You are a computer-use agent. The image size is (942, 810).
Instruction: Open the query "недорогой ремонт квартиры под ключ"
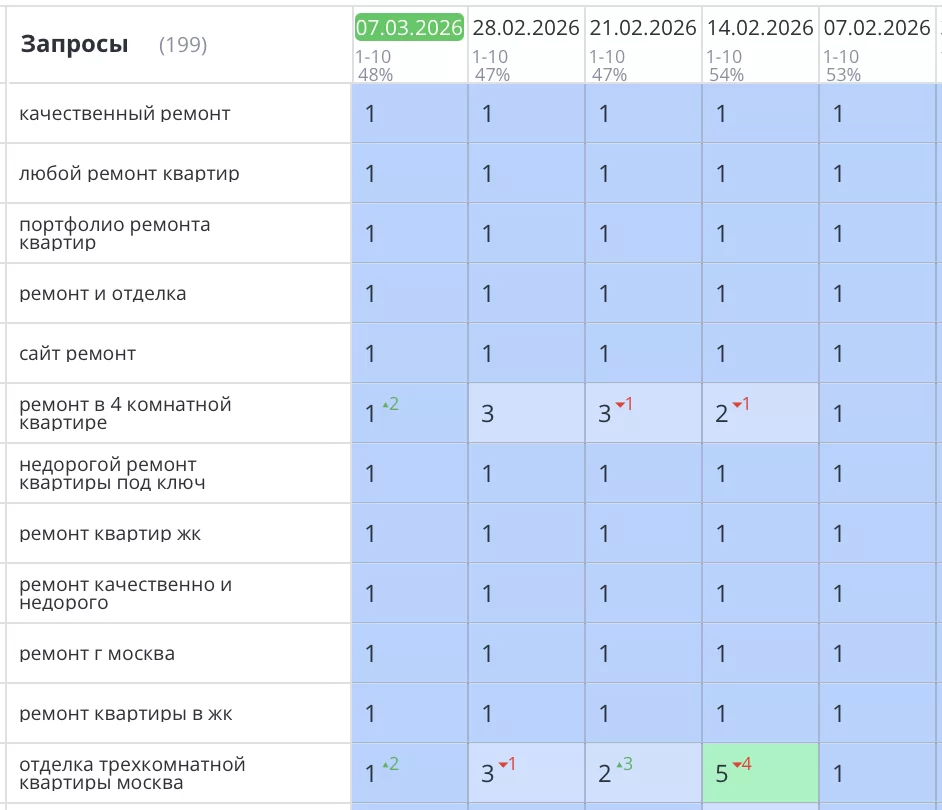112,473
